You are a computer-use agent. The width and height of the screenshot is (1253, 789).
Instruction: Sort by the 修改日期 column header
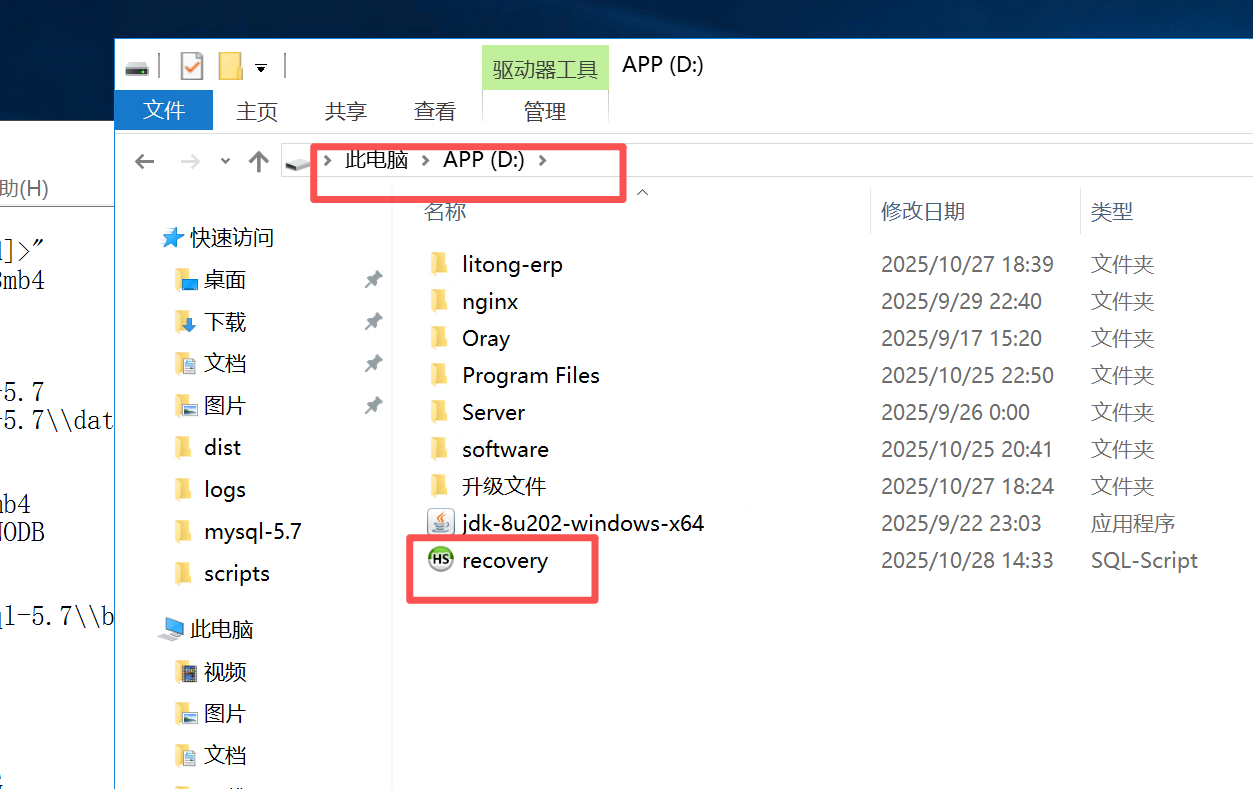922,211
